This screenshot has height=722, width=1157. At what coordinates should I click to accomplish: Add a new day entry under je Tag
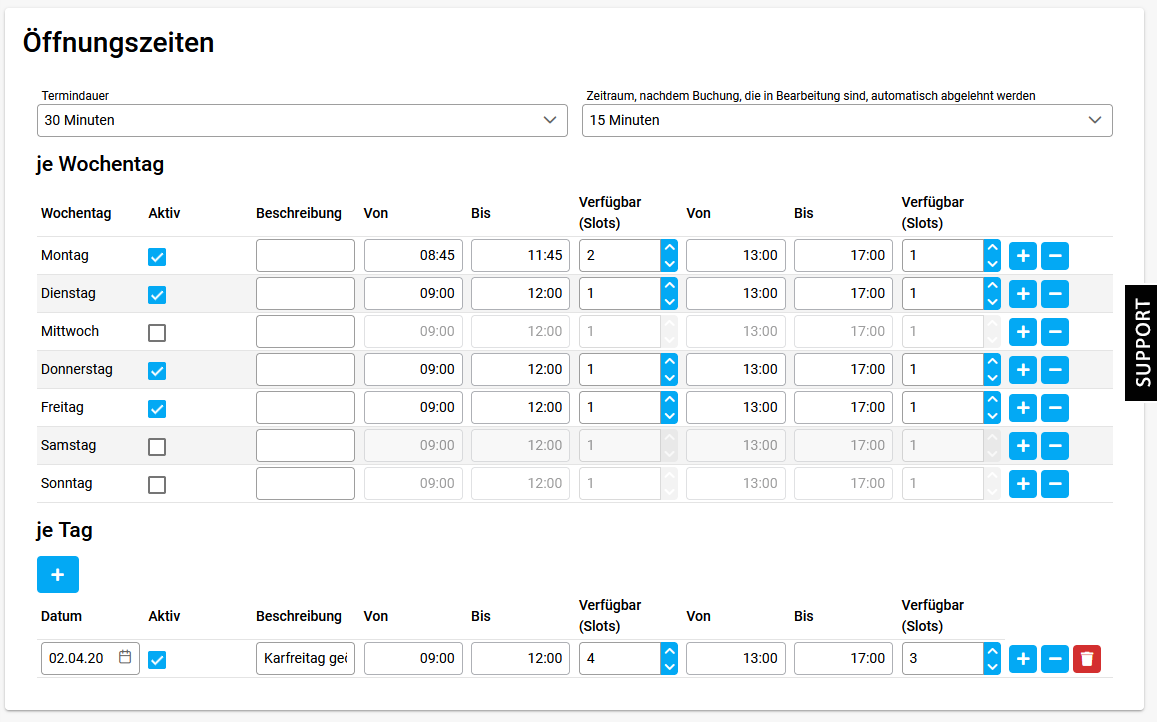coord(58,574)
